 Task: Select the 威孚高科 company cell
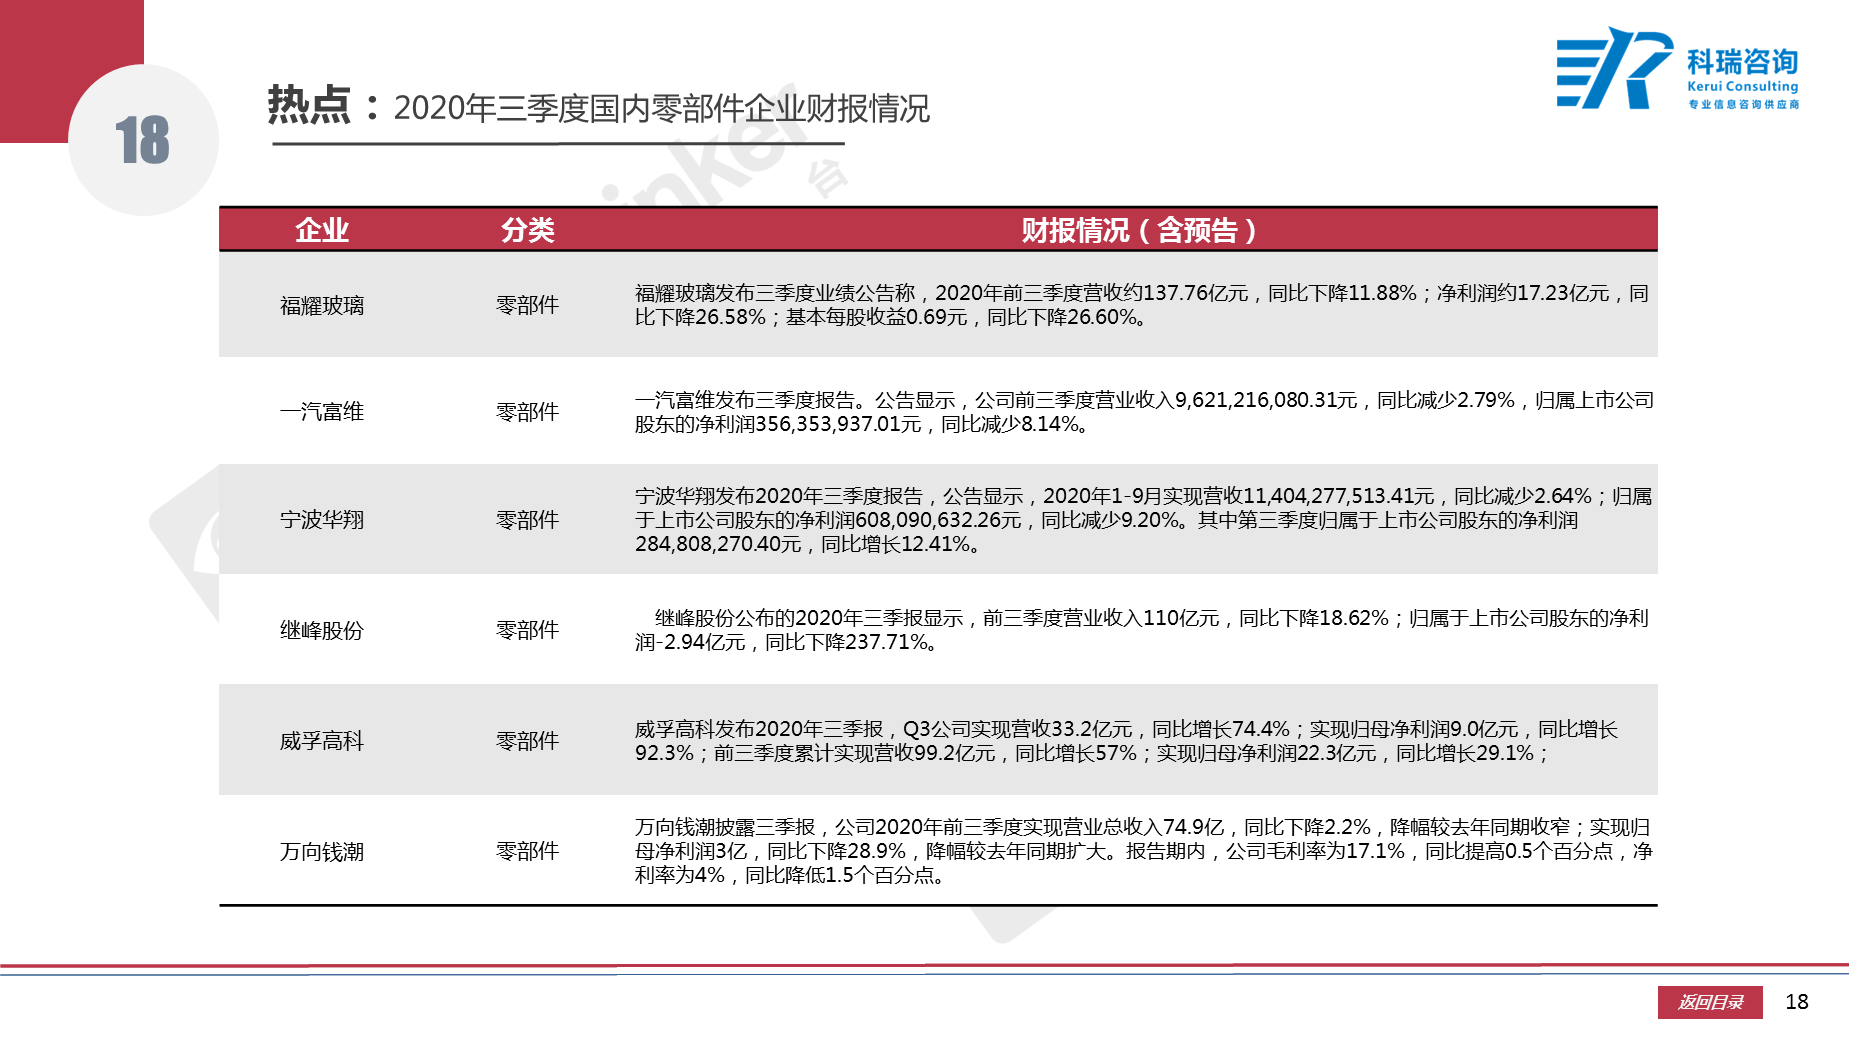[x=322, y=741]
